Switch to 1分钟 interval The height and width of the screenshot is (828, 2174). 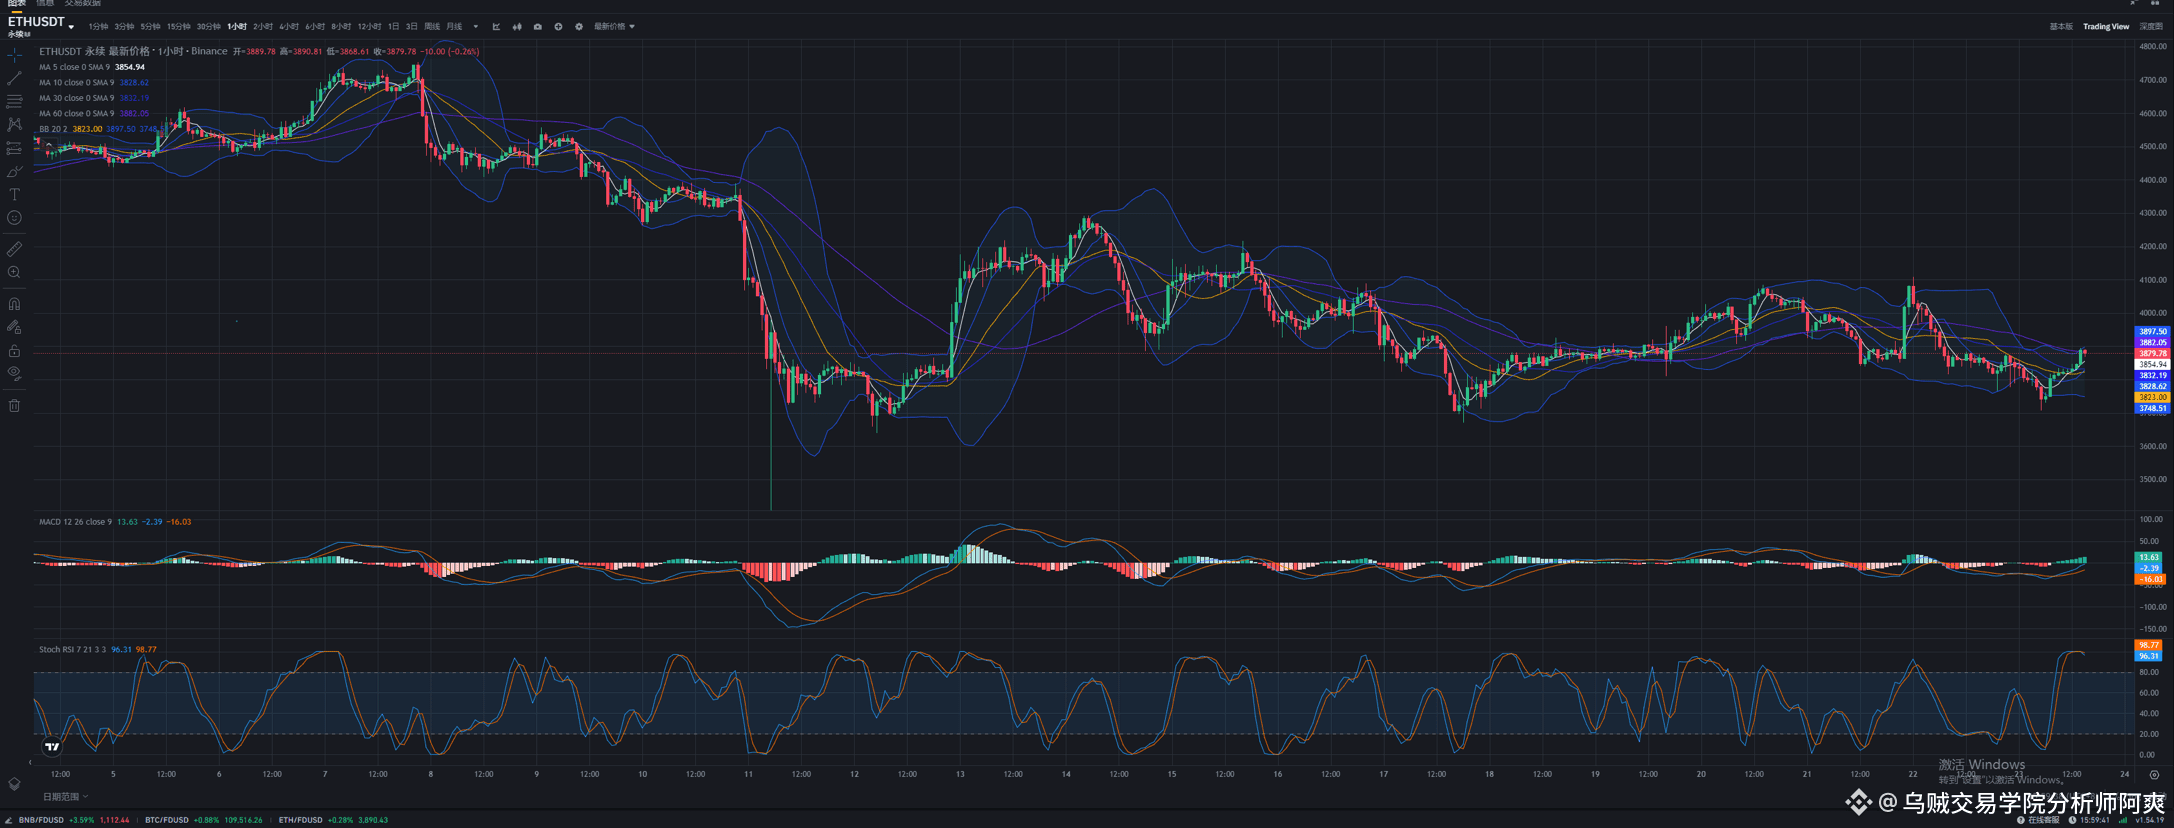[x=98, y=27]
